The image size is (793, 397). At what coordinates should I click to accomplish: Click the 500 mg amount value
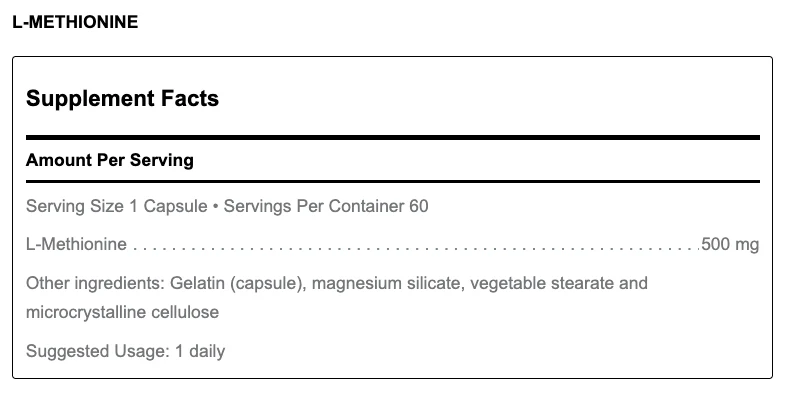[x=730, y=244]
